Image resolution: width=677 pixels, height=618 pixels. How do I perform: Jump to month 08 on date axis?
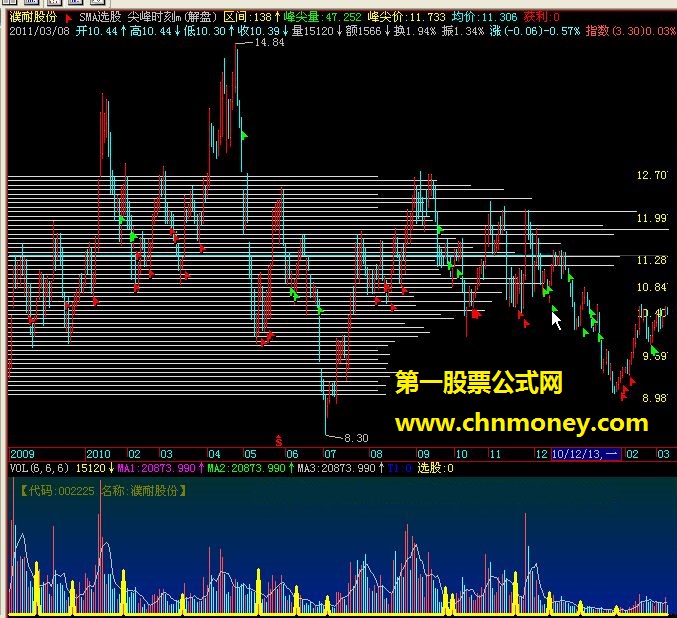(x=376, y=454)
